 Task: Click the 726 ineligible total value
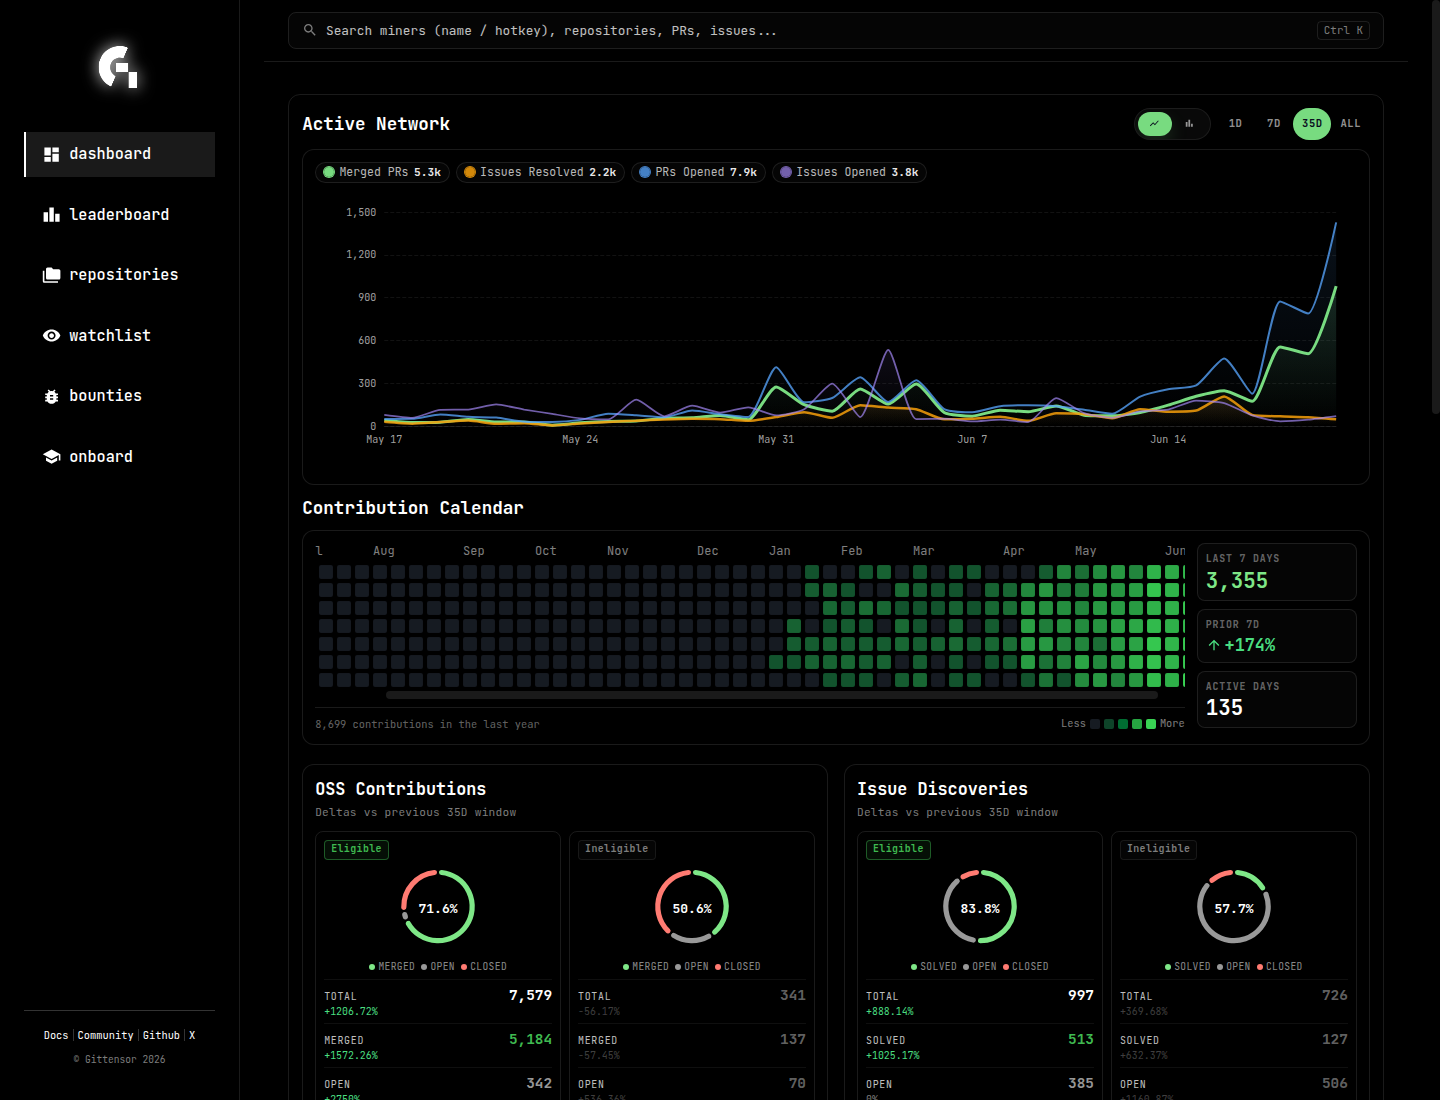click(1335, 996)
